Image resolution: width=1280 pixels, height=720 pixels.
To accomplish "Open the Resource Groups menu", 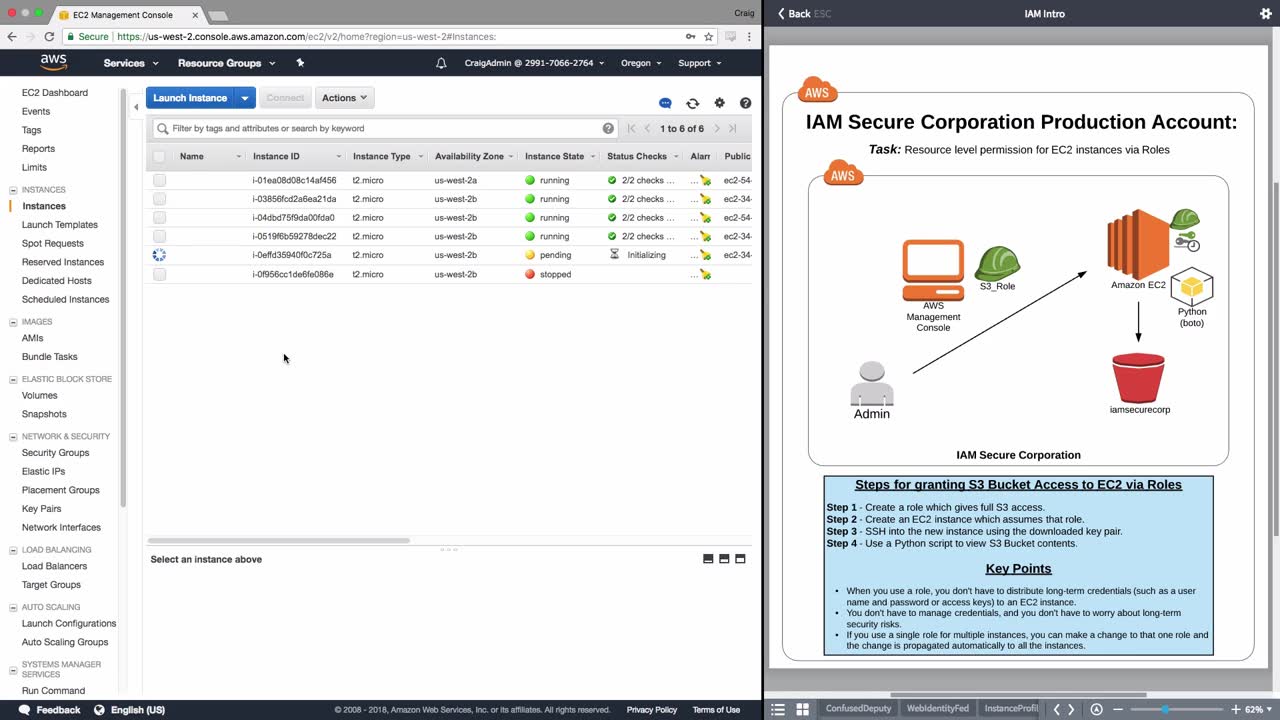I will tap(226, 63).
